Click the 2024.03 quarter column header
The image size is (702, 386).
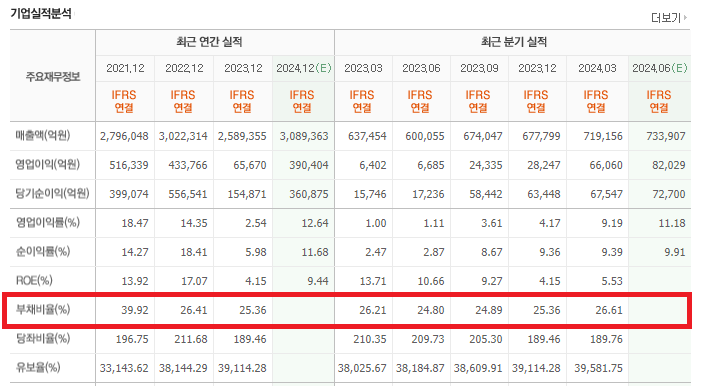click(x=597, y=68)
